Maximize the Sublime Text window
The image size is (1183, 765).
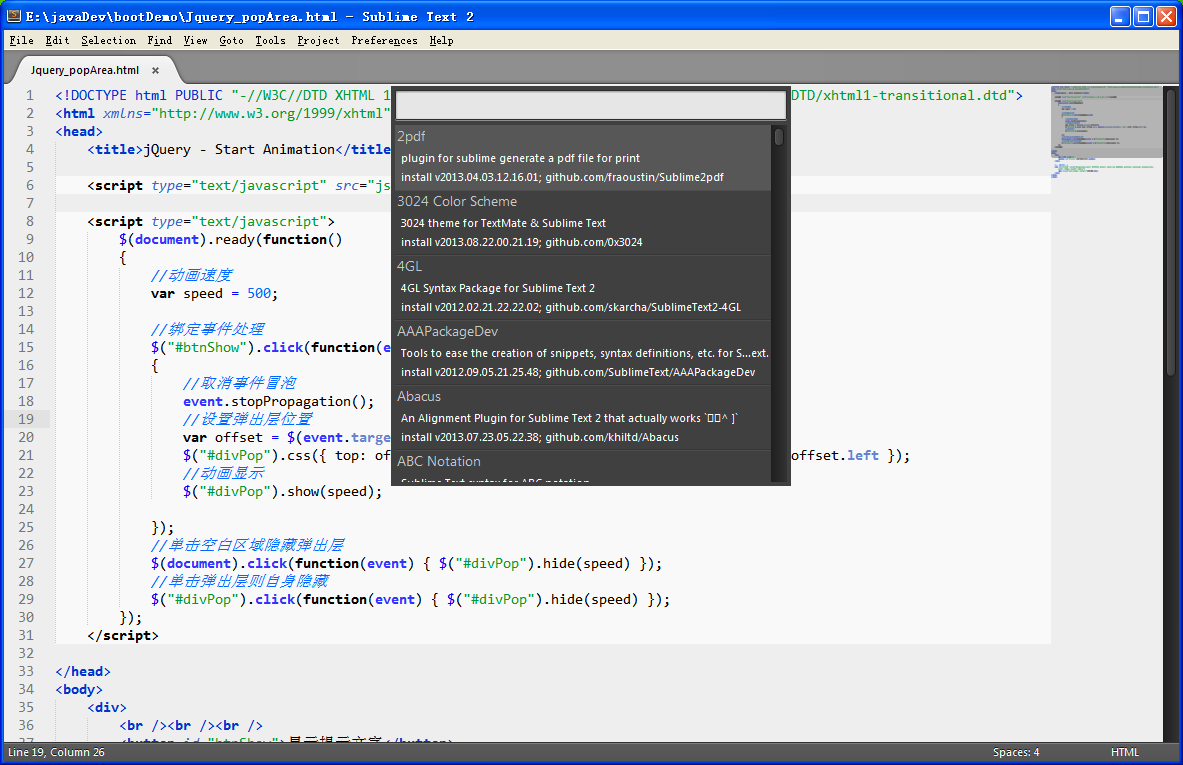(1144, 17)
